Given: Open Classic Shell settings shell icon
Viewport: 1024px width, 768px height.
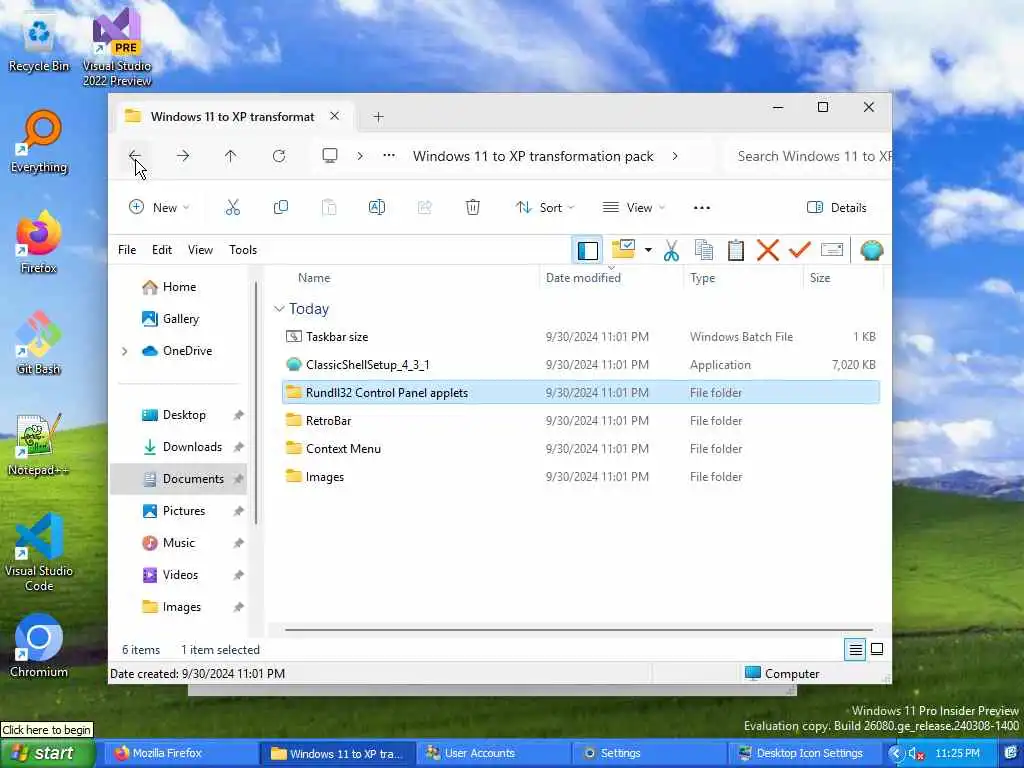Looking at the screenshot, I should click(872, 250).
